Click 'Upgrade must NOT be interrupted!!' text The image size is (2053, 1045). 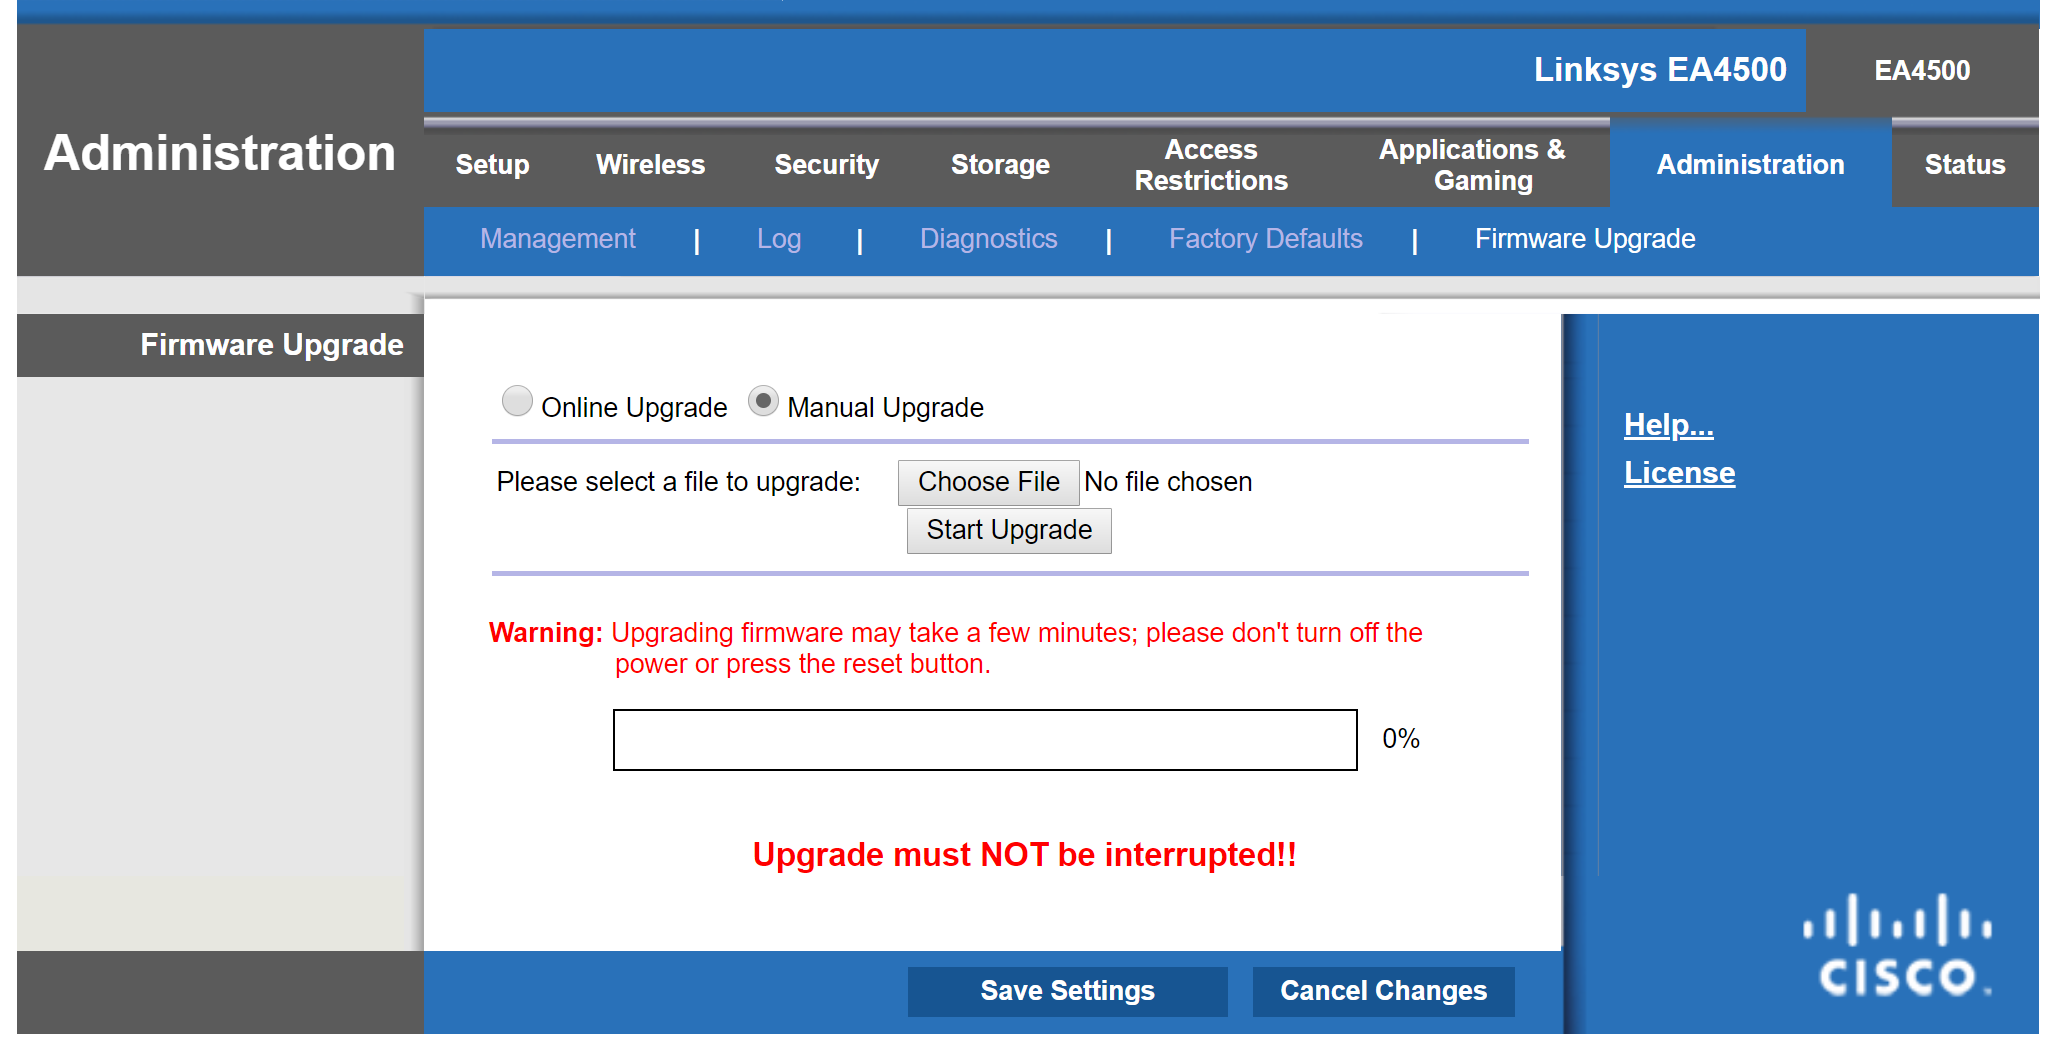tap(1024, 855)
